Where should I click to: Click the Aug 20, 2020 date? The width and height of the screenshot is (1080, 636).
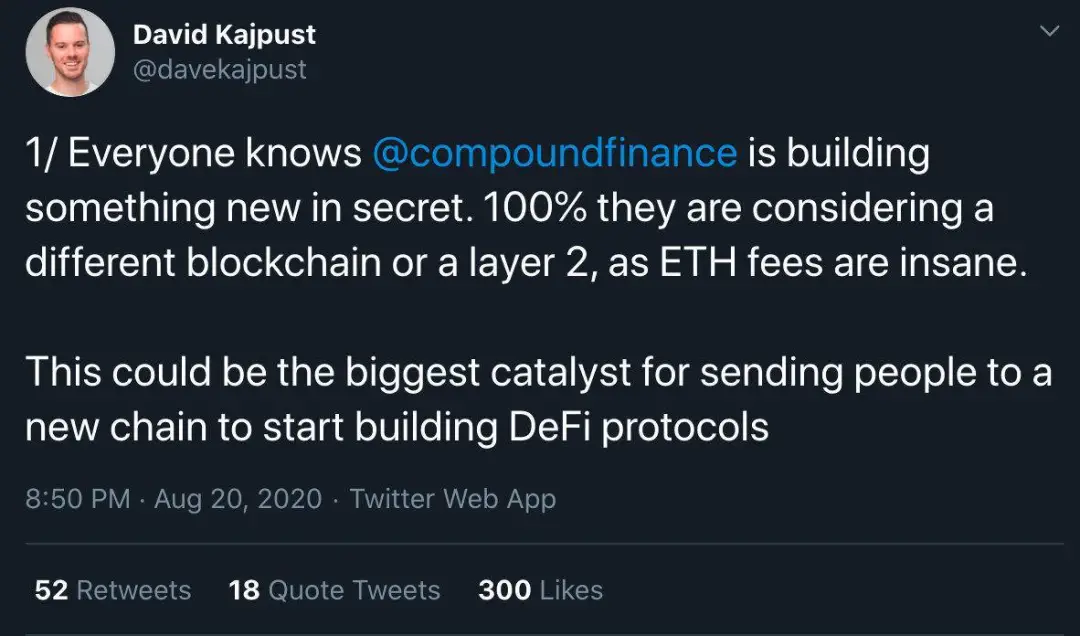coord(238,499)
